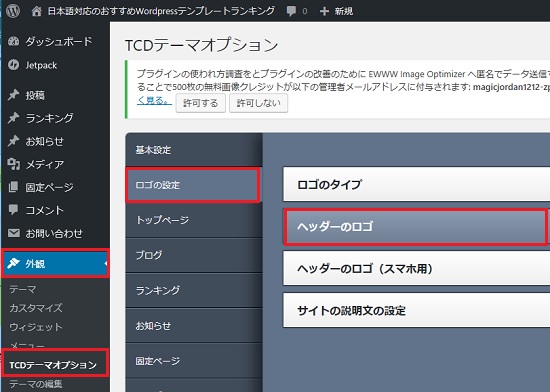Click the コメント speech bubble icon
This screenshot has height=392, width=550.
(13, 210)
